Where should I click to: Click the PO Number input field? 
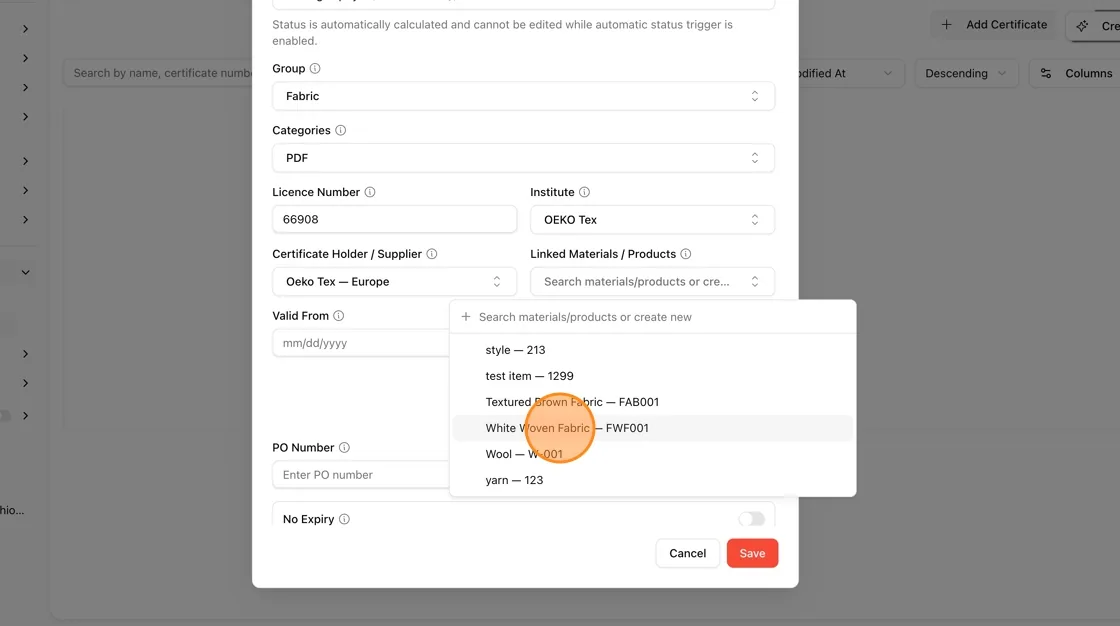click(x=361, y=475)
